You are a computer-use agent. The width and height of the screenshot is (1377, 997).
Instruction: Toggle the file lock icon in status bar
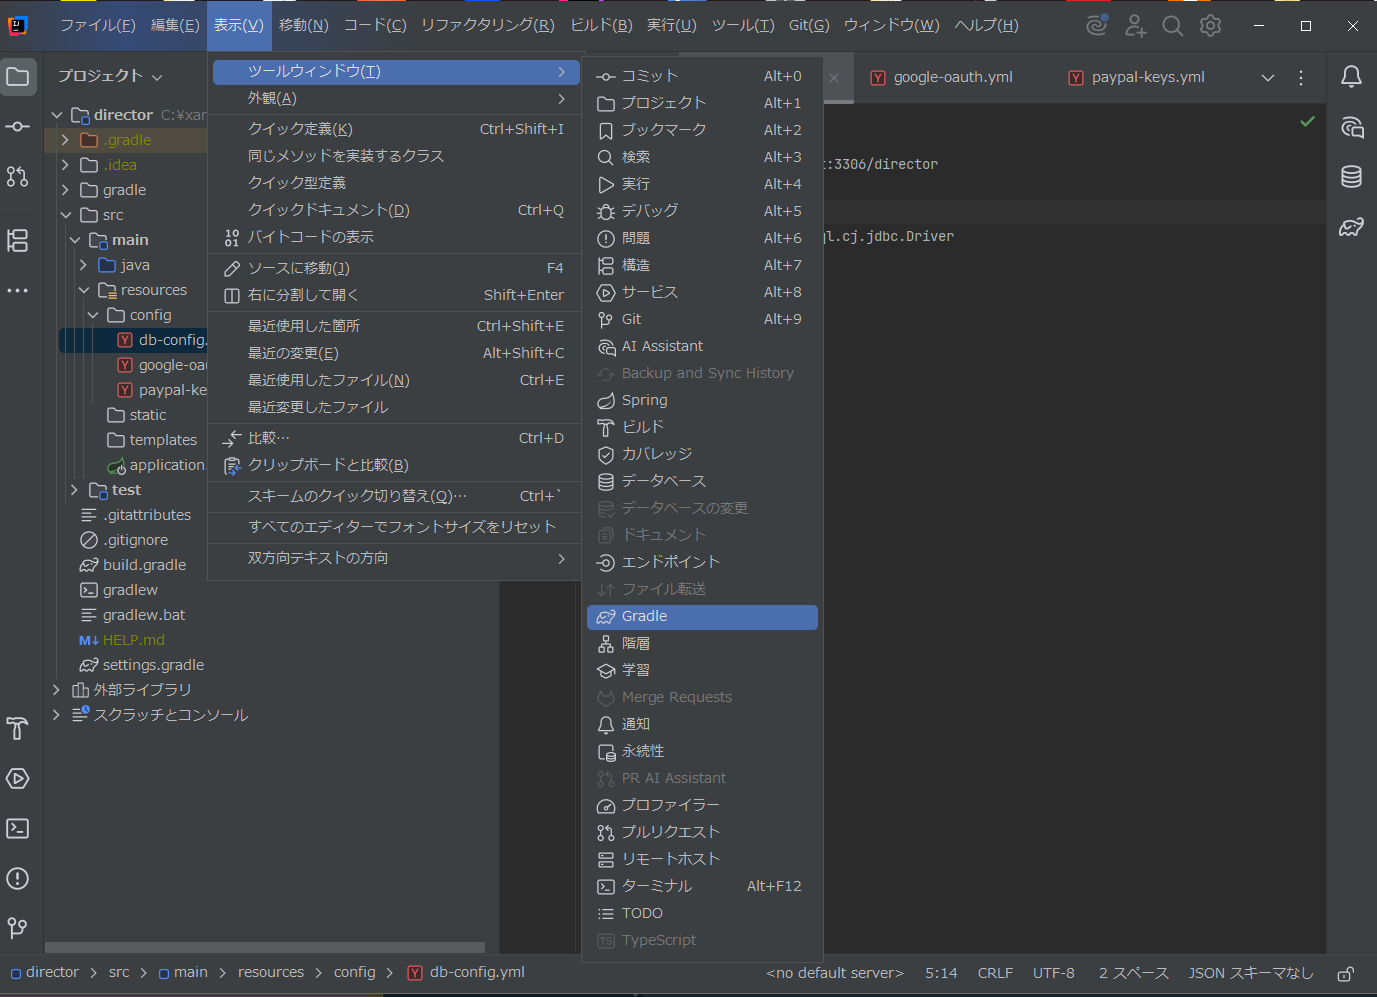(1345, 972)
